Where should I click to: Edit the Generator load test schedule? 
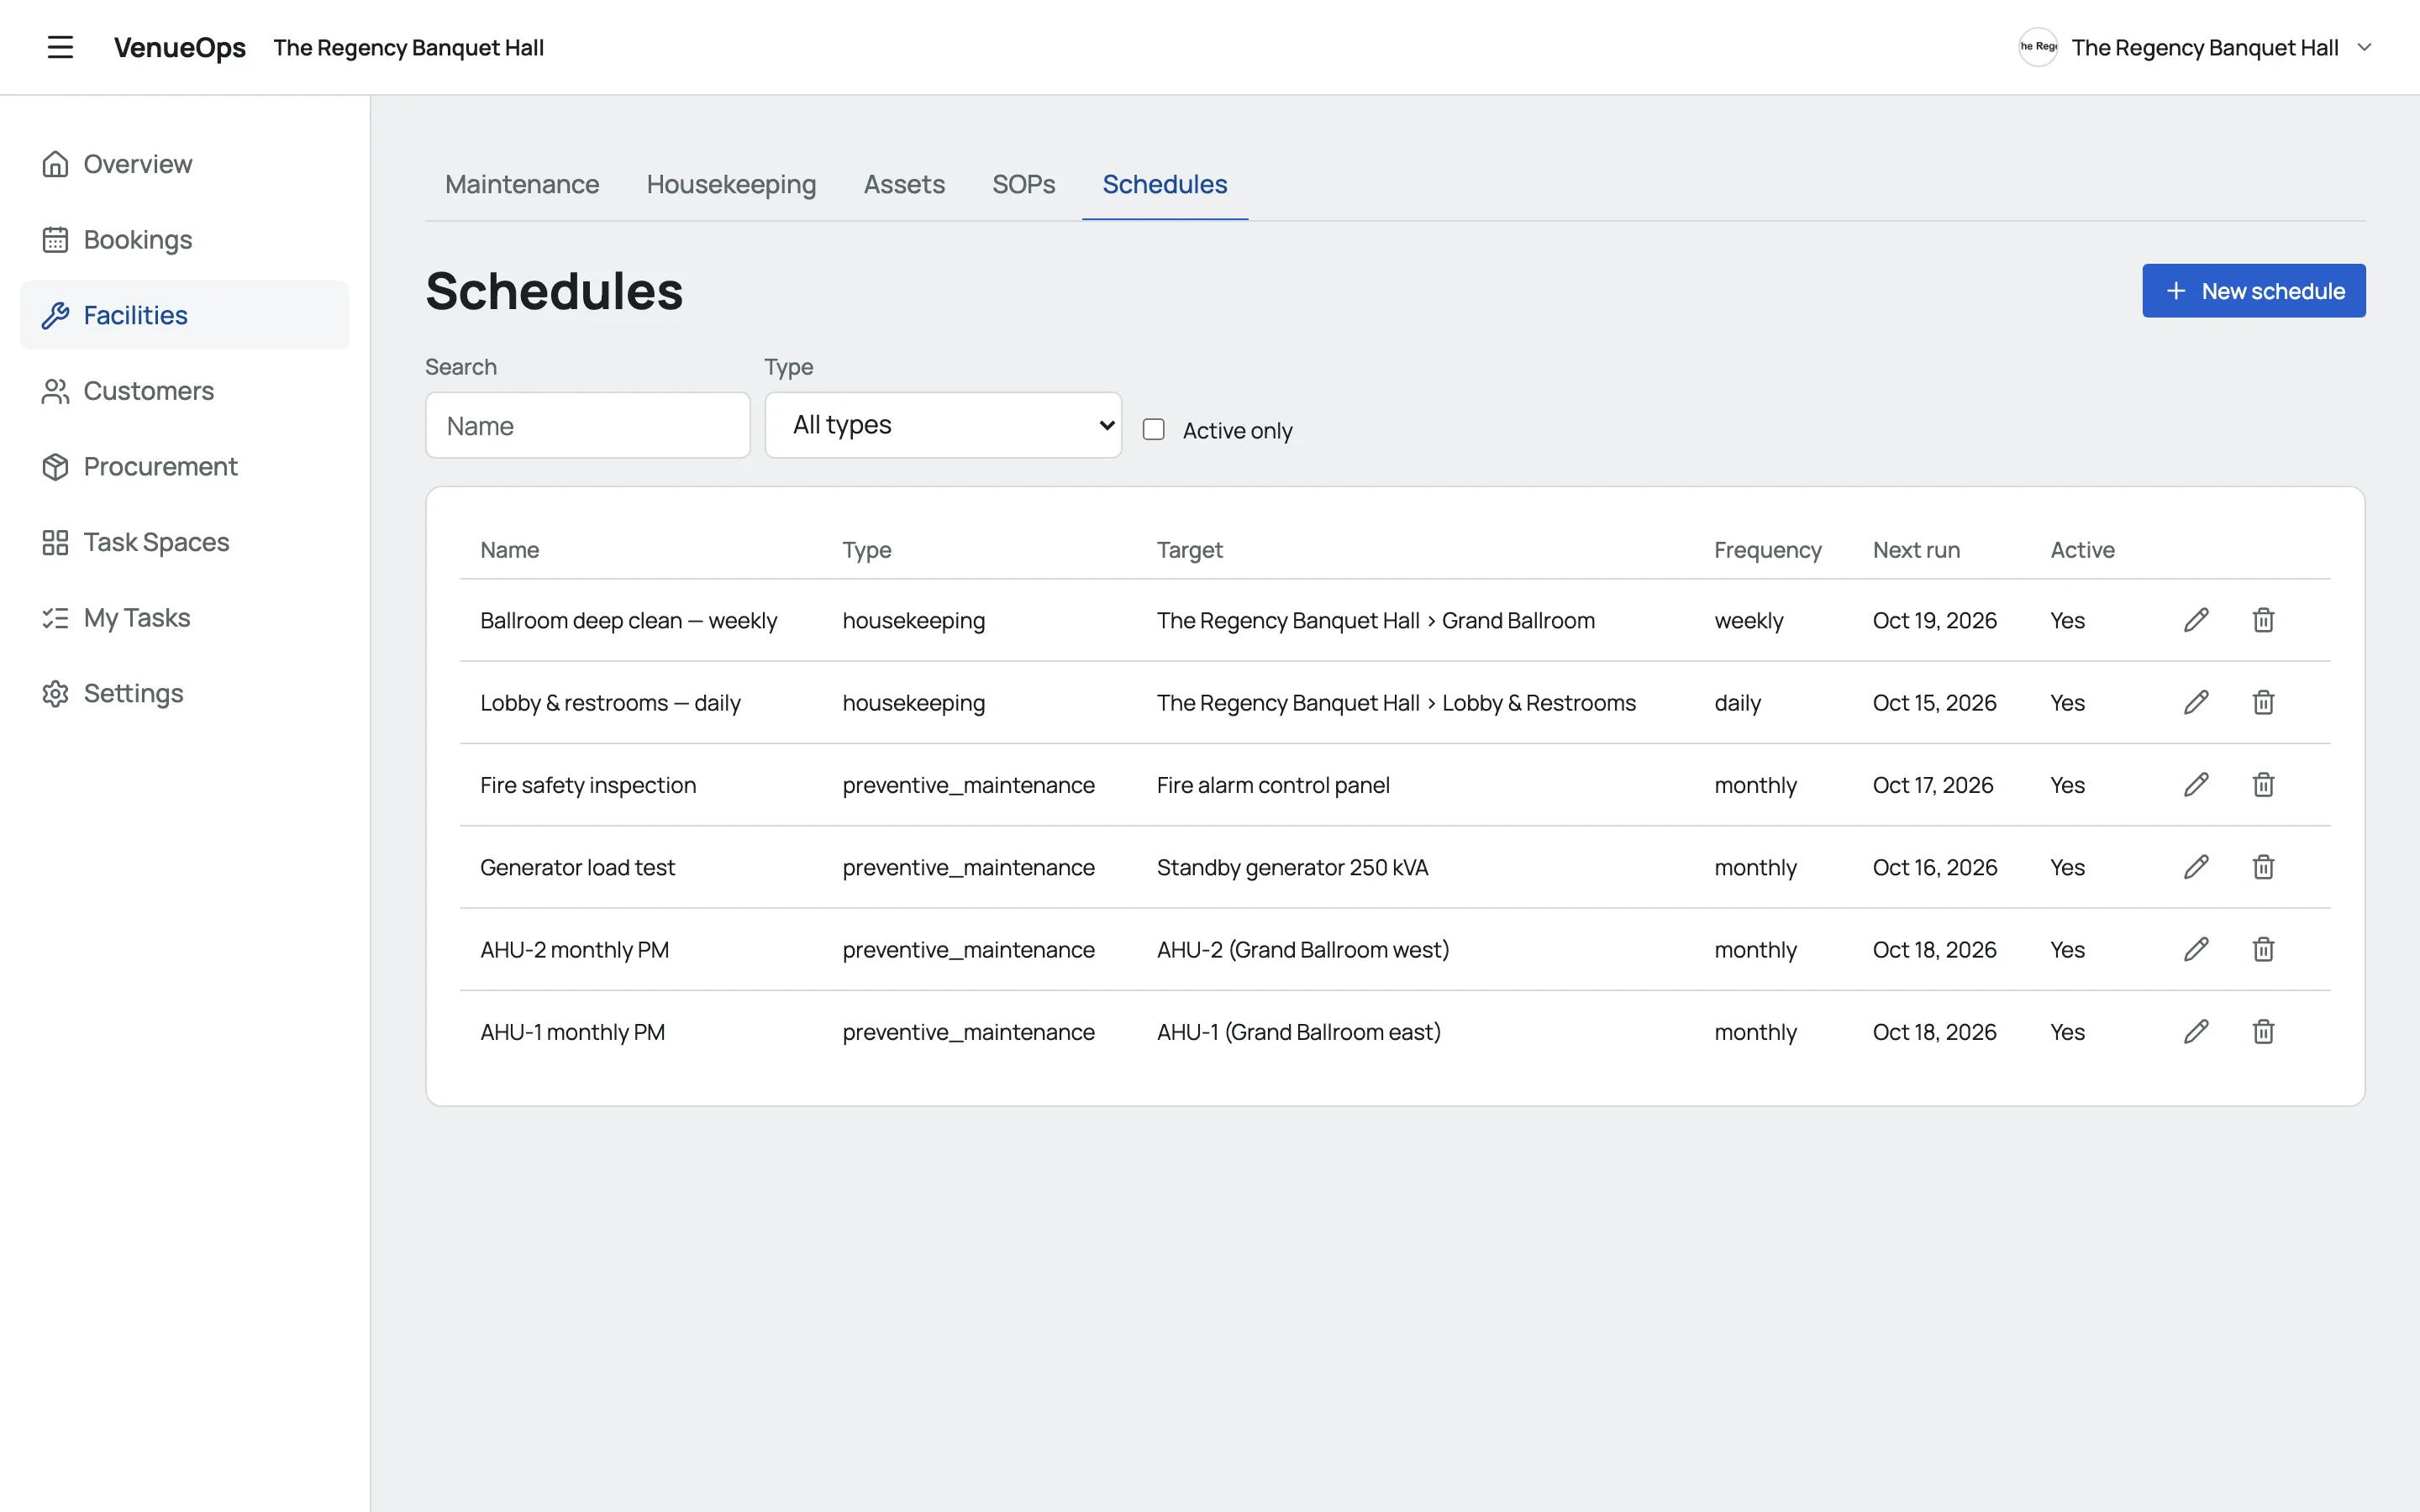[2196, 867]
